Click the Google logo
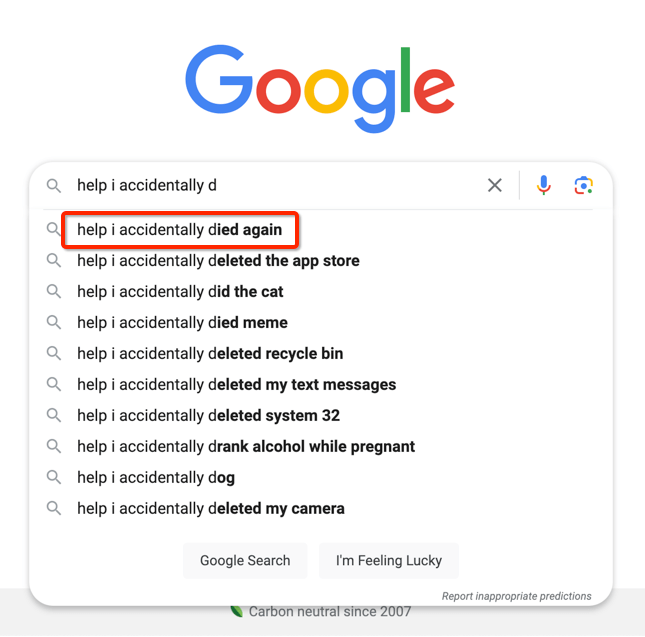The height and width of the screenshot is (637, 645). [x=320, y=88]
